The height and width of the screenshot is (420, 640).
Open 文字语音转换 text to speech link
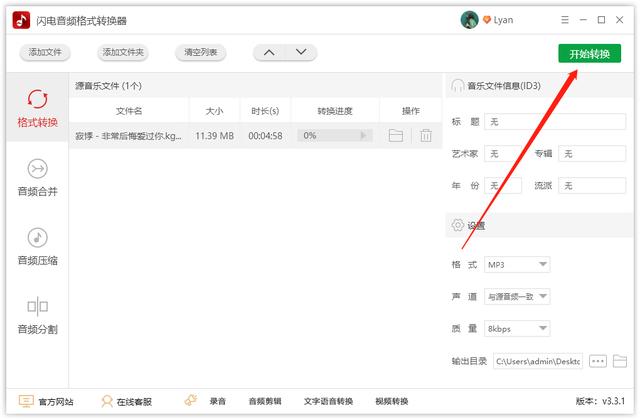pyautogui.click(x=328, y=402)
